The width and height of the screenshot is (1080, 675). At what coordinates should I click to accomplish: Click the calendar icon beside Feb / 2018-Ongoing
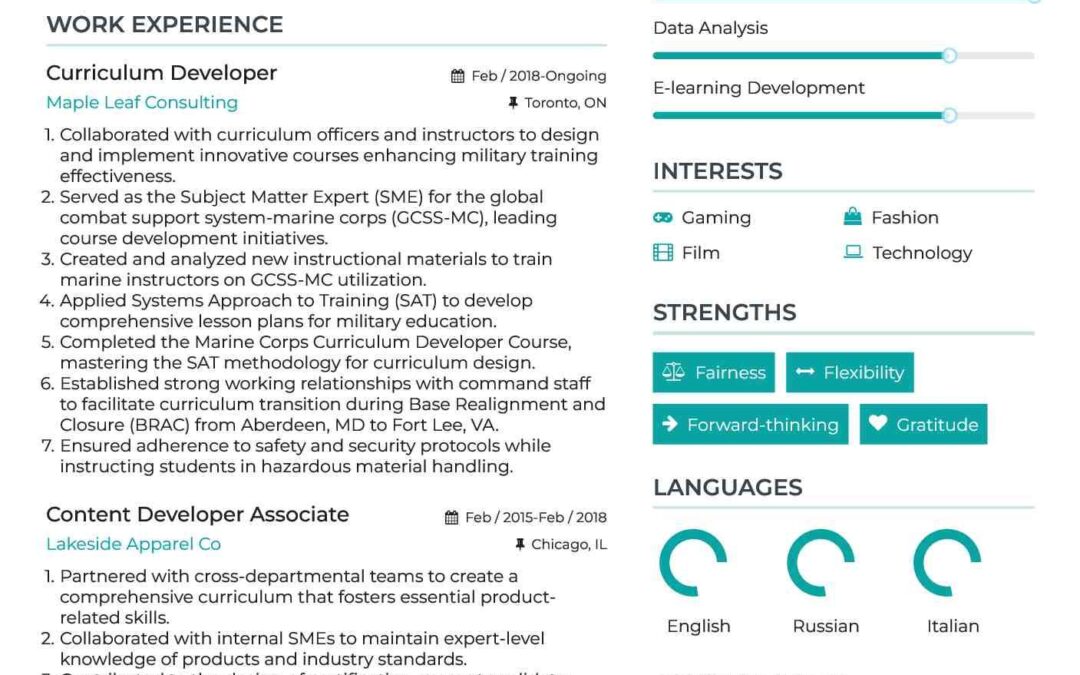click(458, 76)
